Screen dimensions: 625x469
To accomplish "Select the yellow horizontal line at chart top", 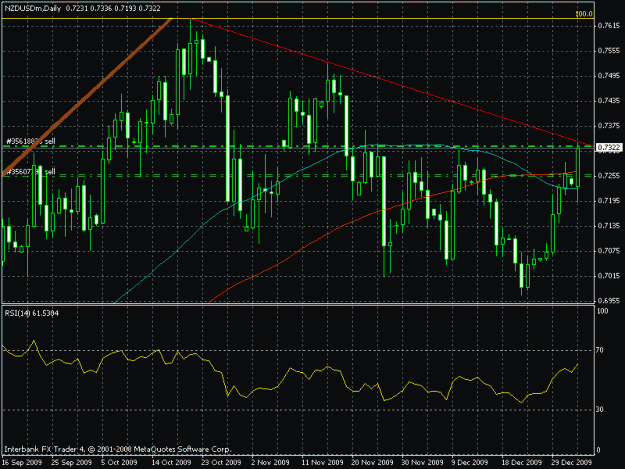I will click(297, 18).
